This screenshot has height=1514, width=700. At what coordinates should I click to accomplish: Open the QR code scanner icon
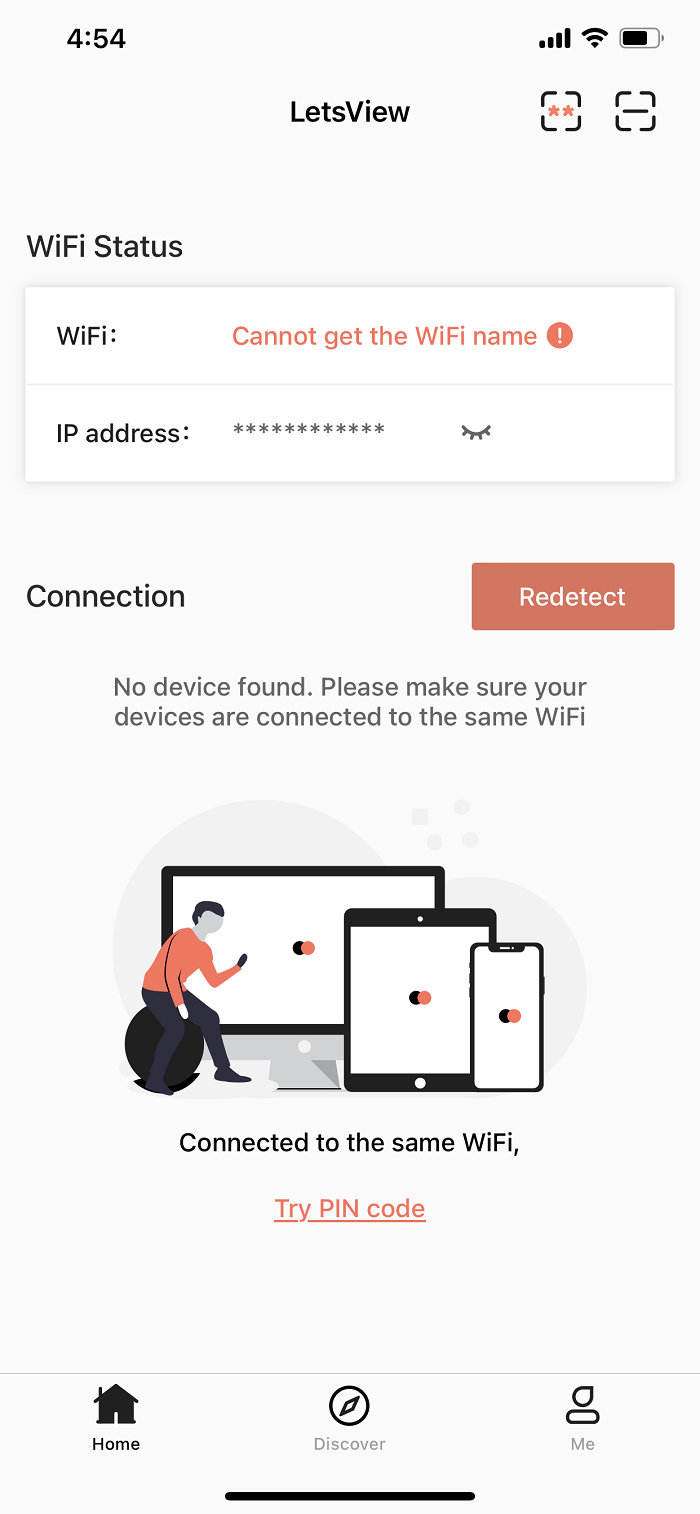click(635, 111)
